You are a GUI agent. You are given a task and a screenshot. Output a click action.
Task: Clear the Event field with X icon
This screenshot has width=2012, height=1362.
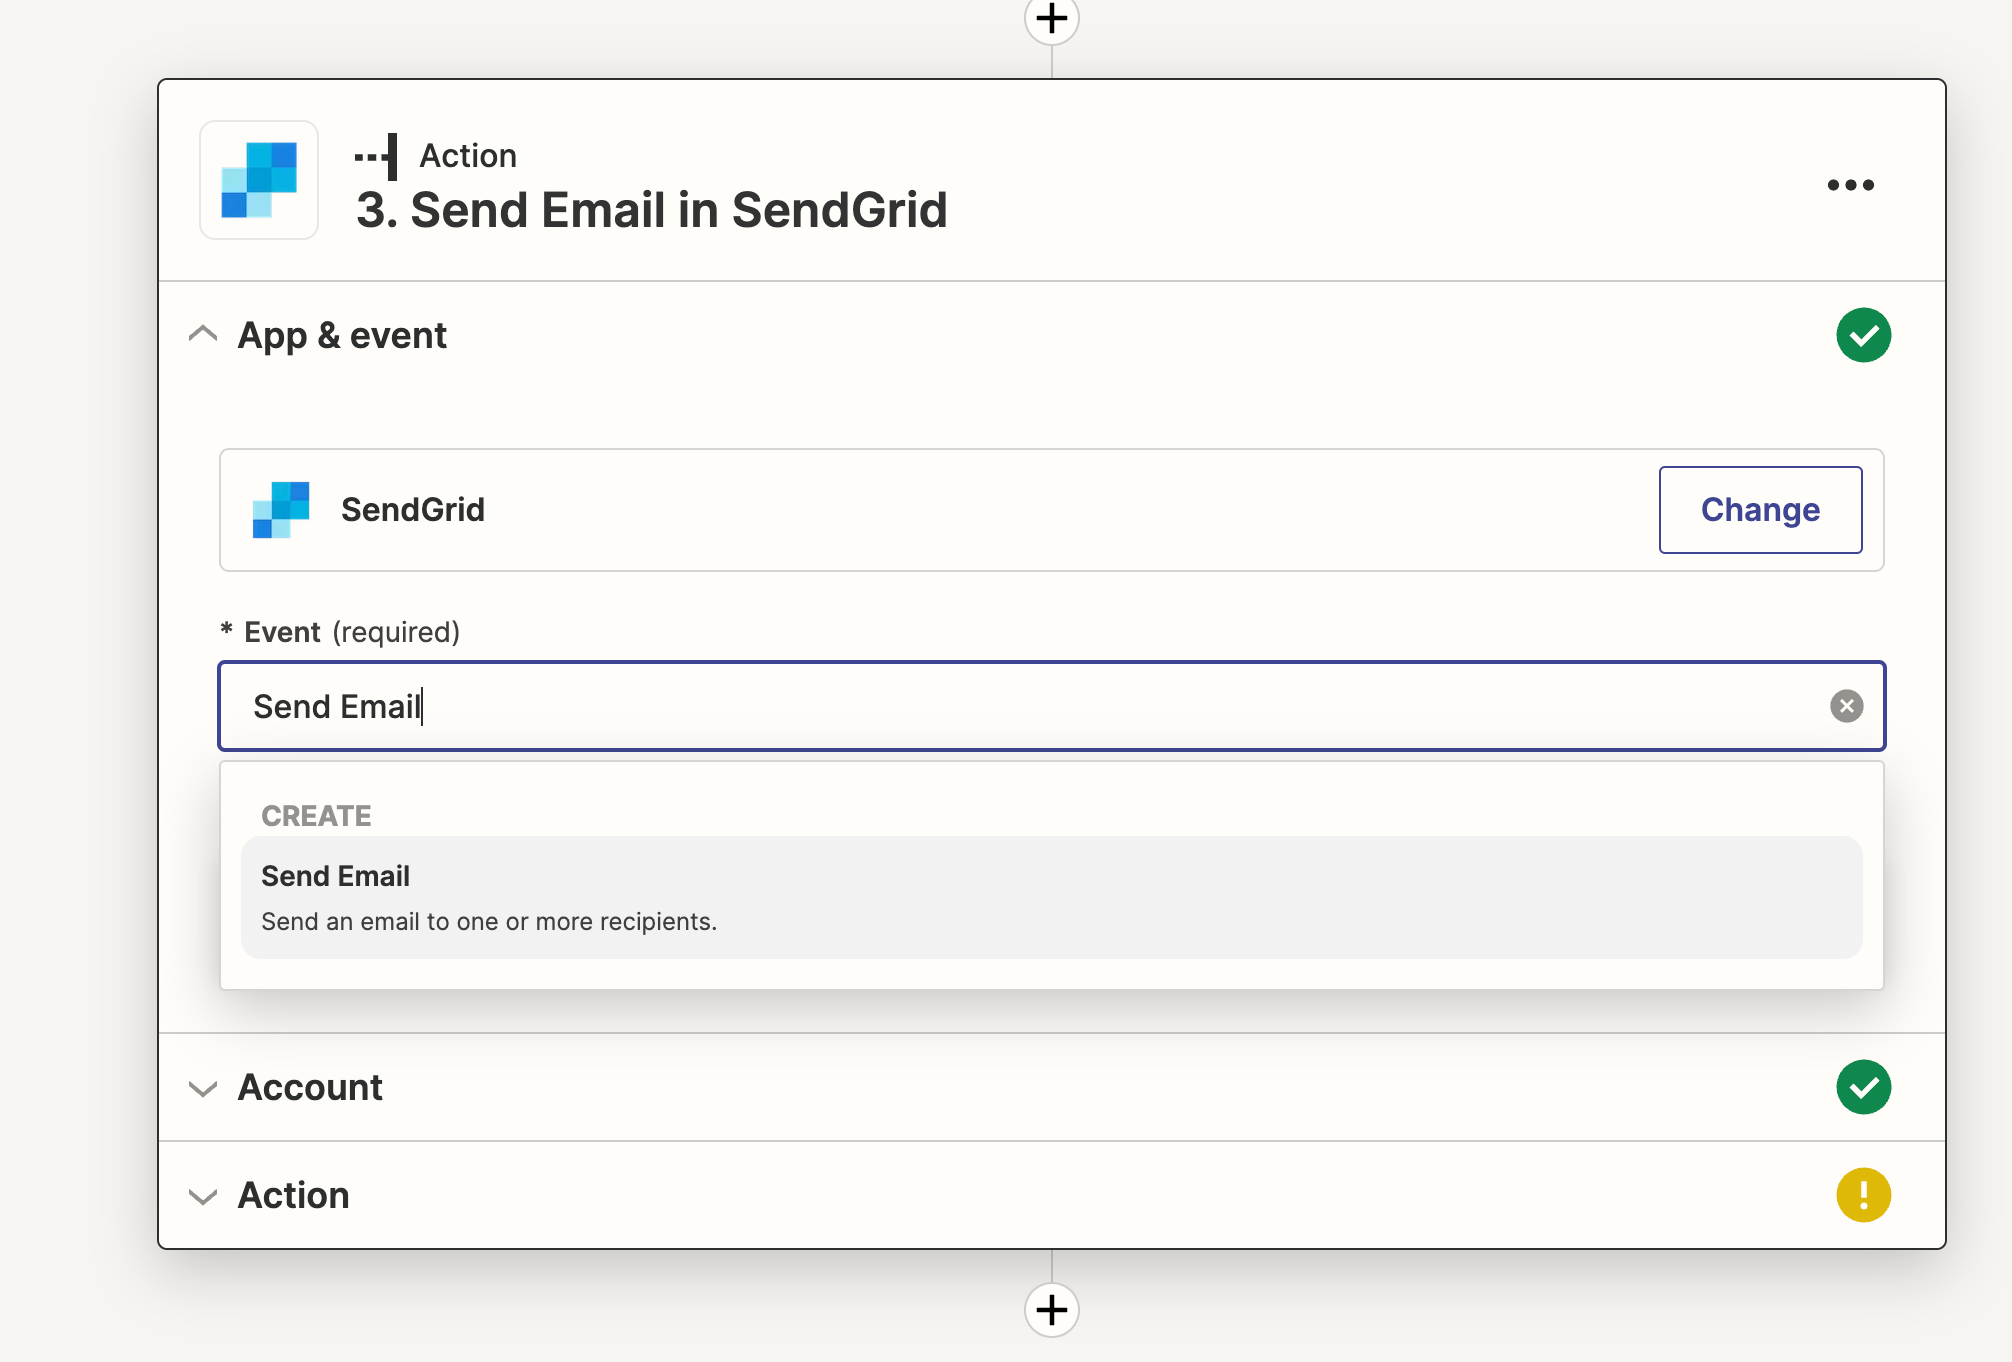tap(1846, 706)
